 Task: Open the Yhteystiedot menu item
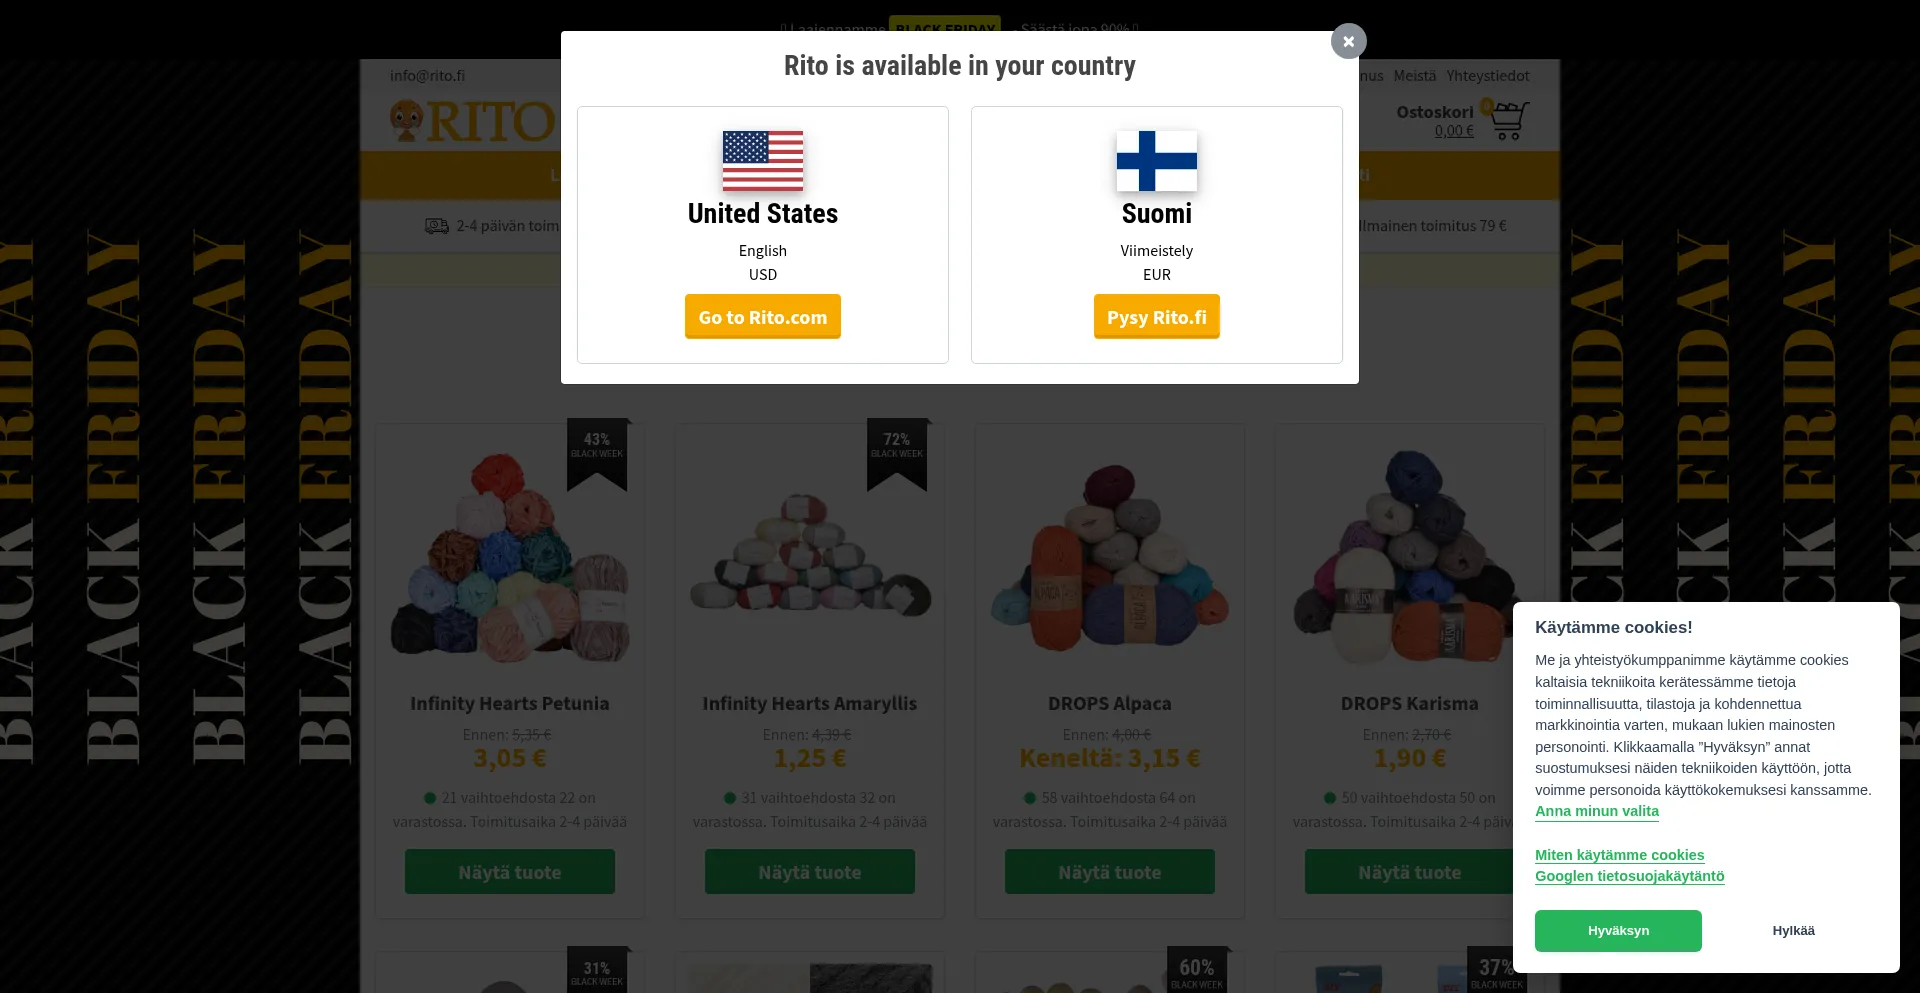(x=1488, y=76)
